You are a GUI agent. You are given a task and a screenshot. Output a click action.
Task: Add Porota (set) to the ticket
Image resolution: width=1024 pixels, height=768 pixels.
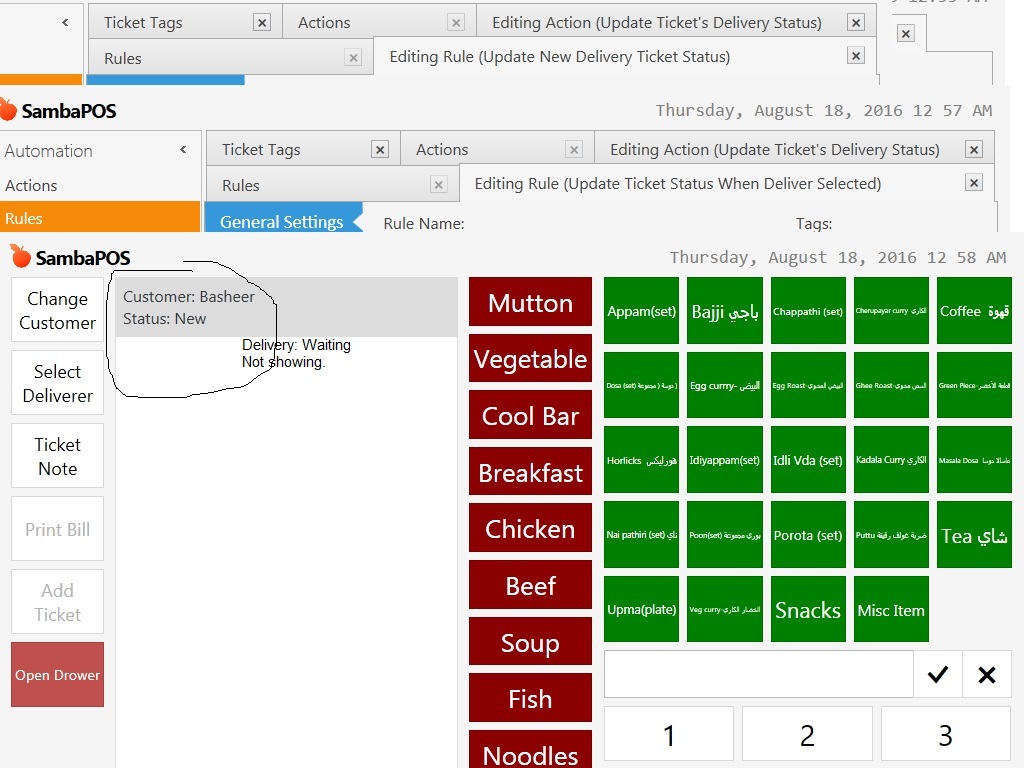pos(808,535)
